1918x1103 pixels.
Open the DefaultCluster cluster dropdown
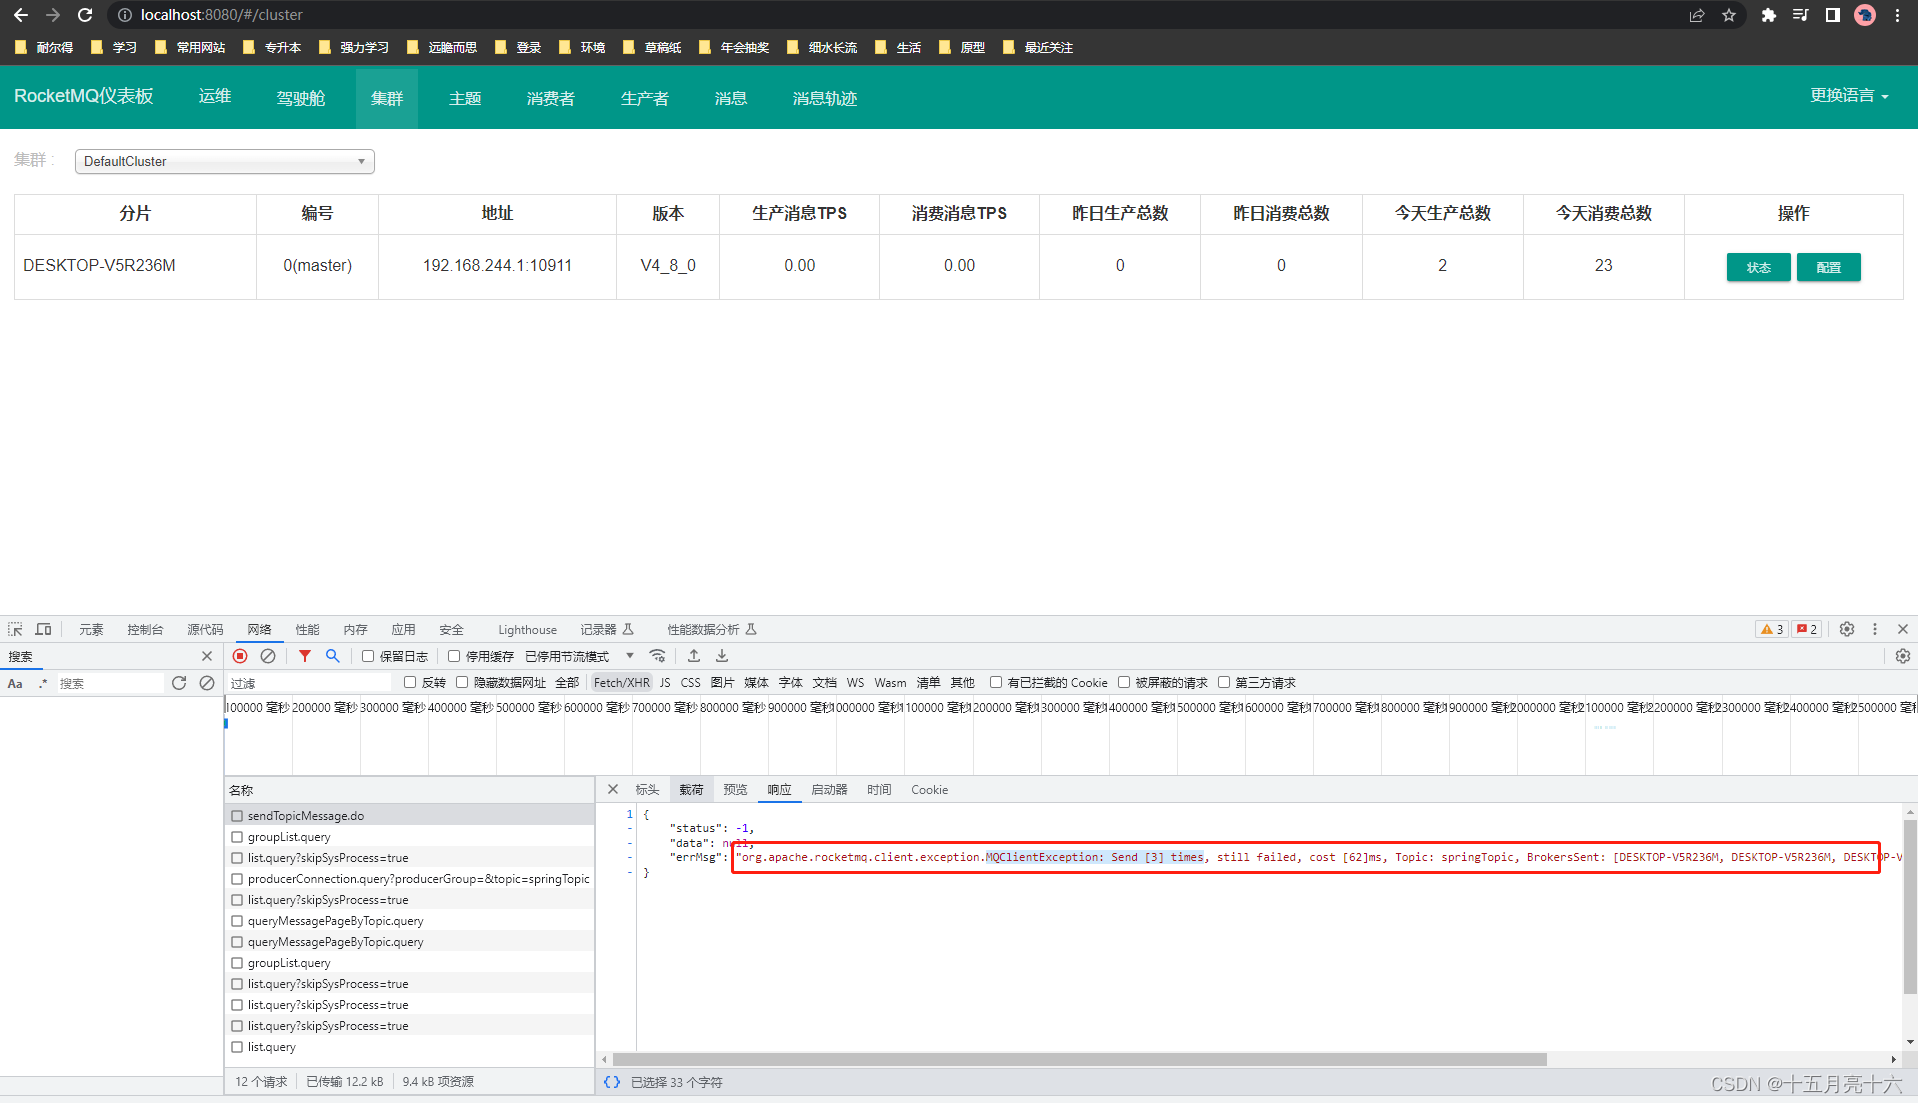(224, 161)
